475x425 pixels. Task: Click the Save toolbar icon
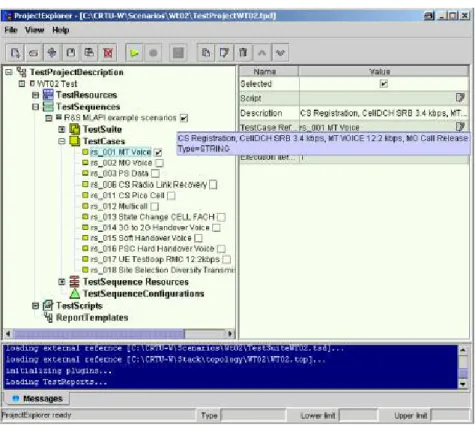71,53
